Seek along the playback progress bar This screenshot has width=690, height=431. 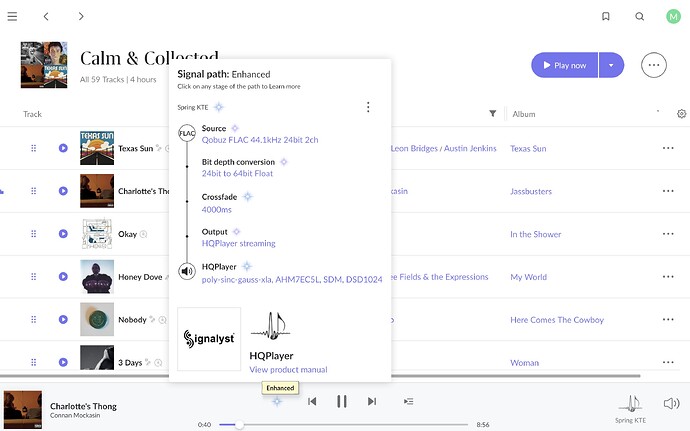(x=343, y=424)
